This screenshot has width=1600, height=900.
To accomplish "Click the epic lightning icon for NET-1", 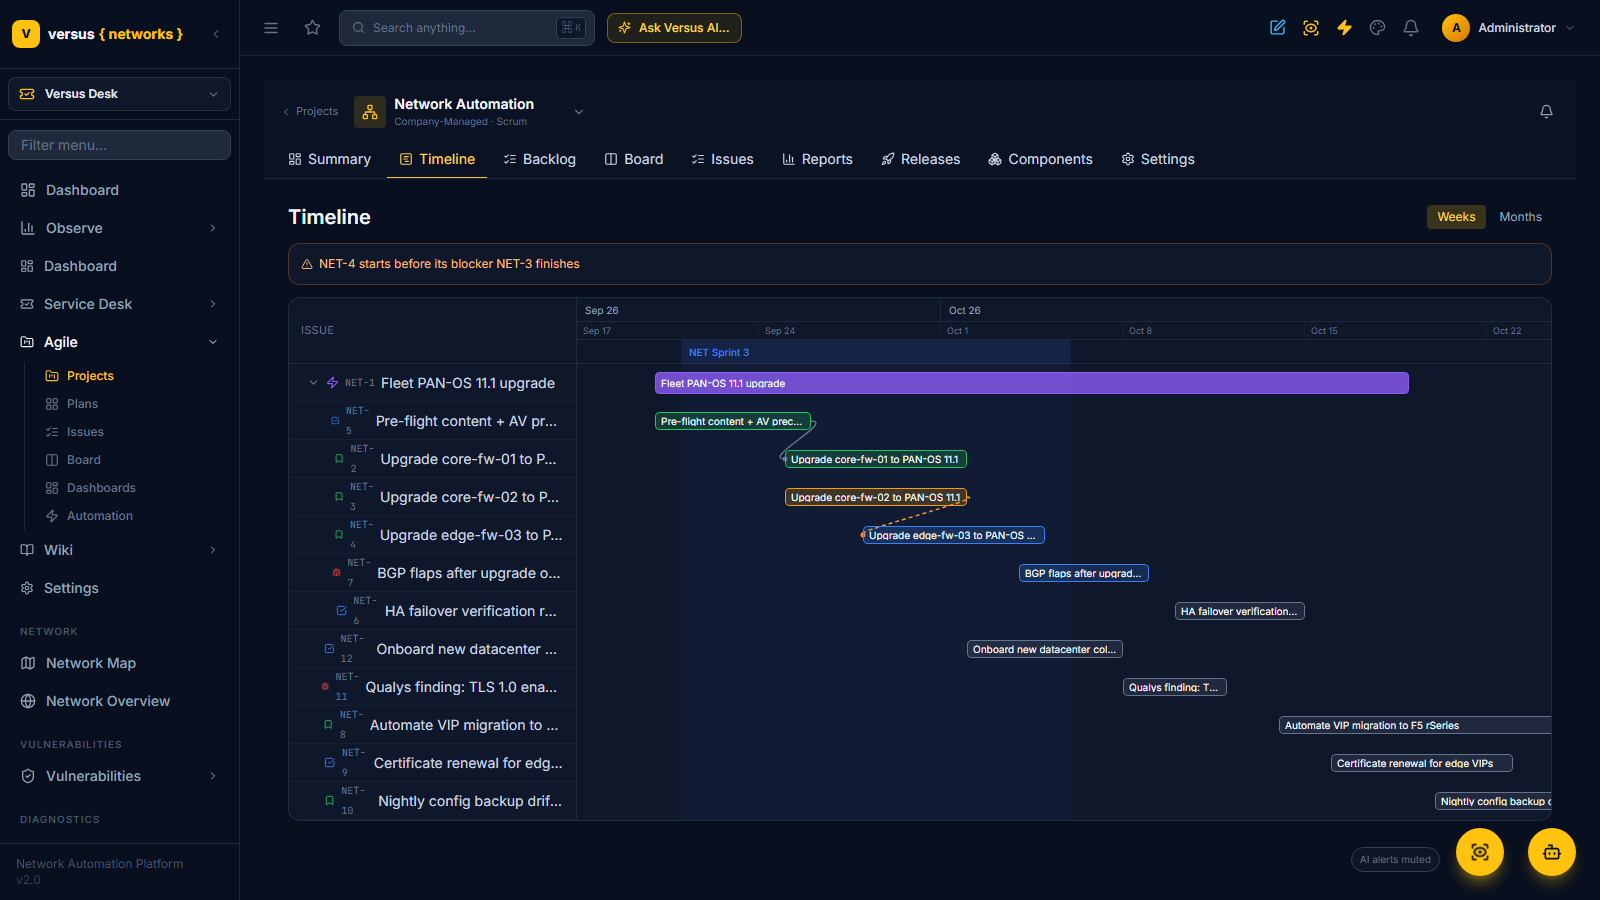I will [333, 383].
